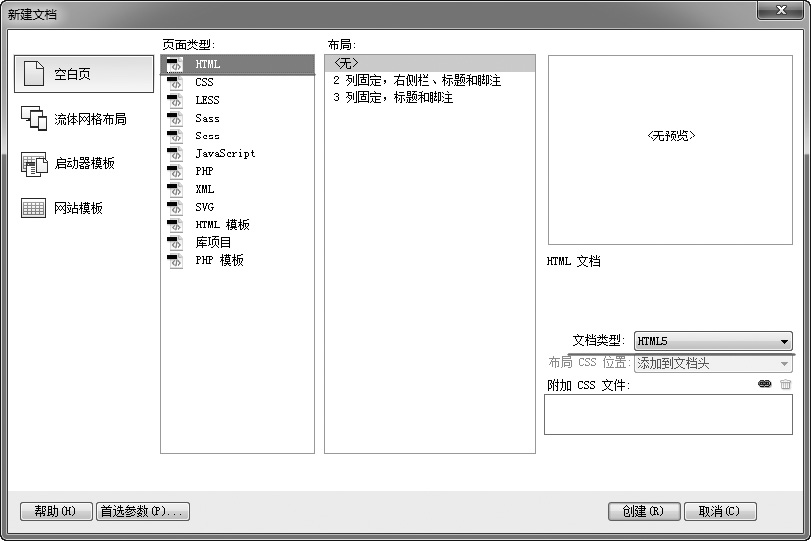
Task: Click the 附加 CSS 文件 list box
Action: click(x=668, y=414)
